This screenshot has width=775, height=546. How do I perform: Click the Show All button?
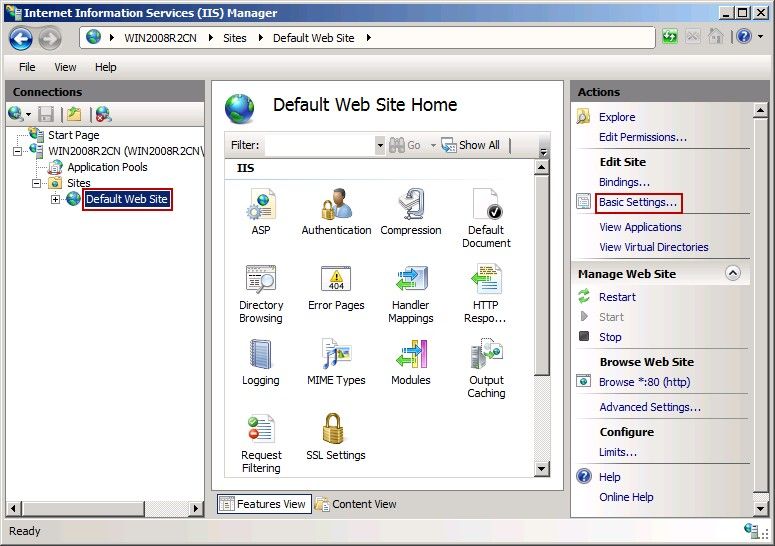(470, 145)
